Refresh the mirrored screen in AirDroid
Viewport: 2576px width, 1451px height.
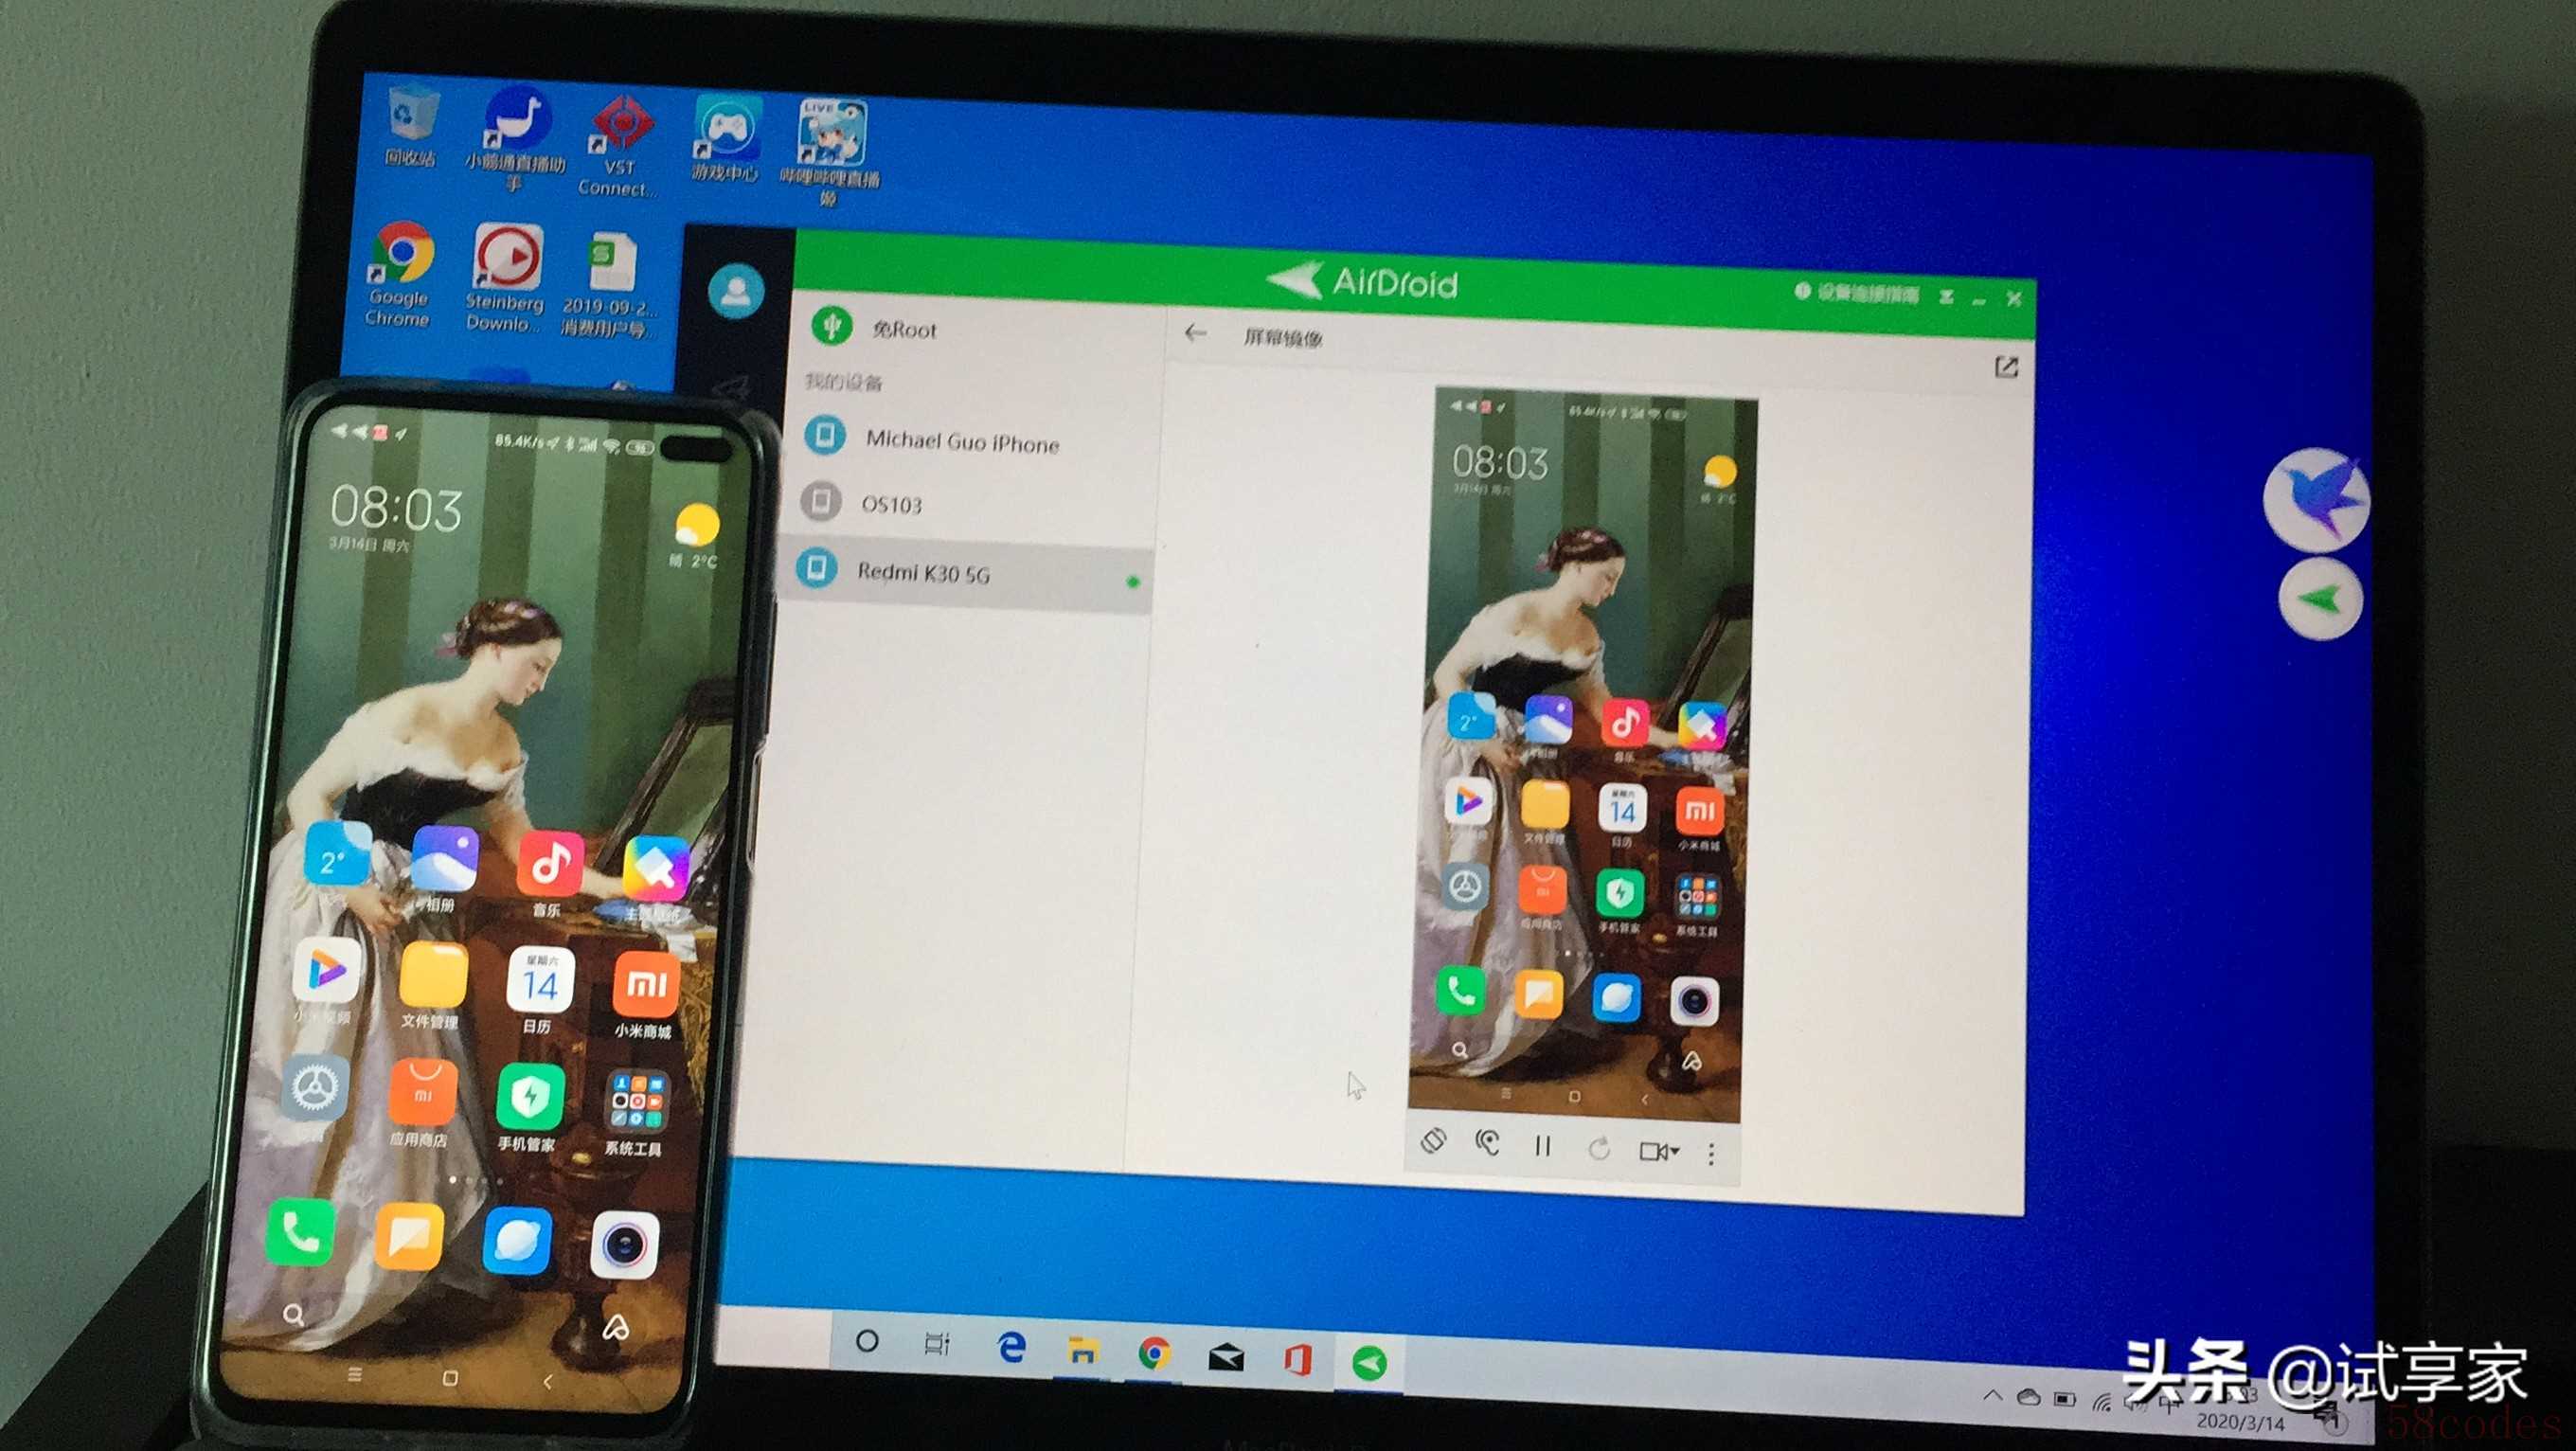[1599, 1149]
